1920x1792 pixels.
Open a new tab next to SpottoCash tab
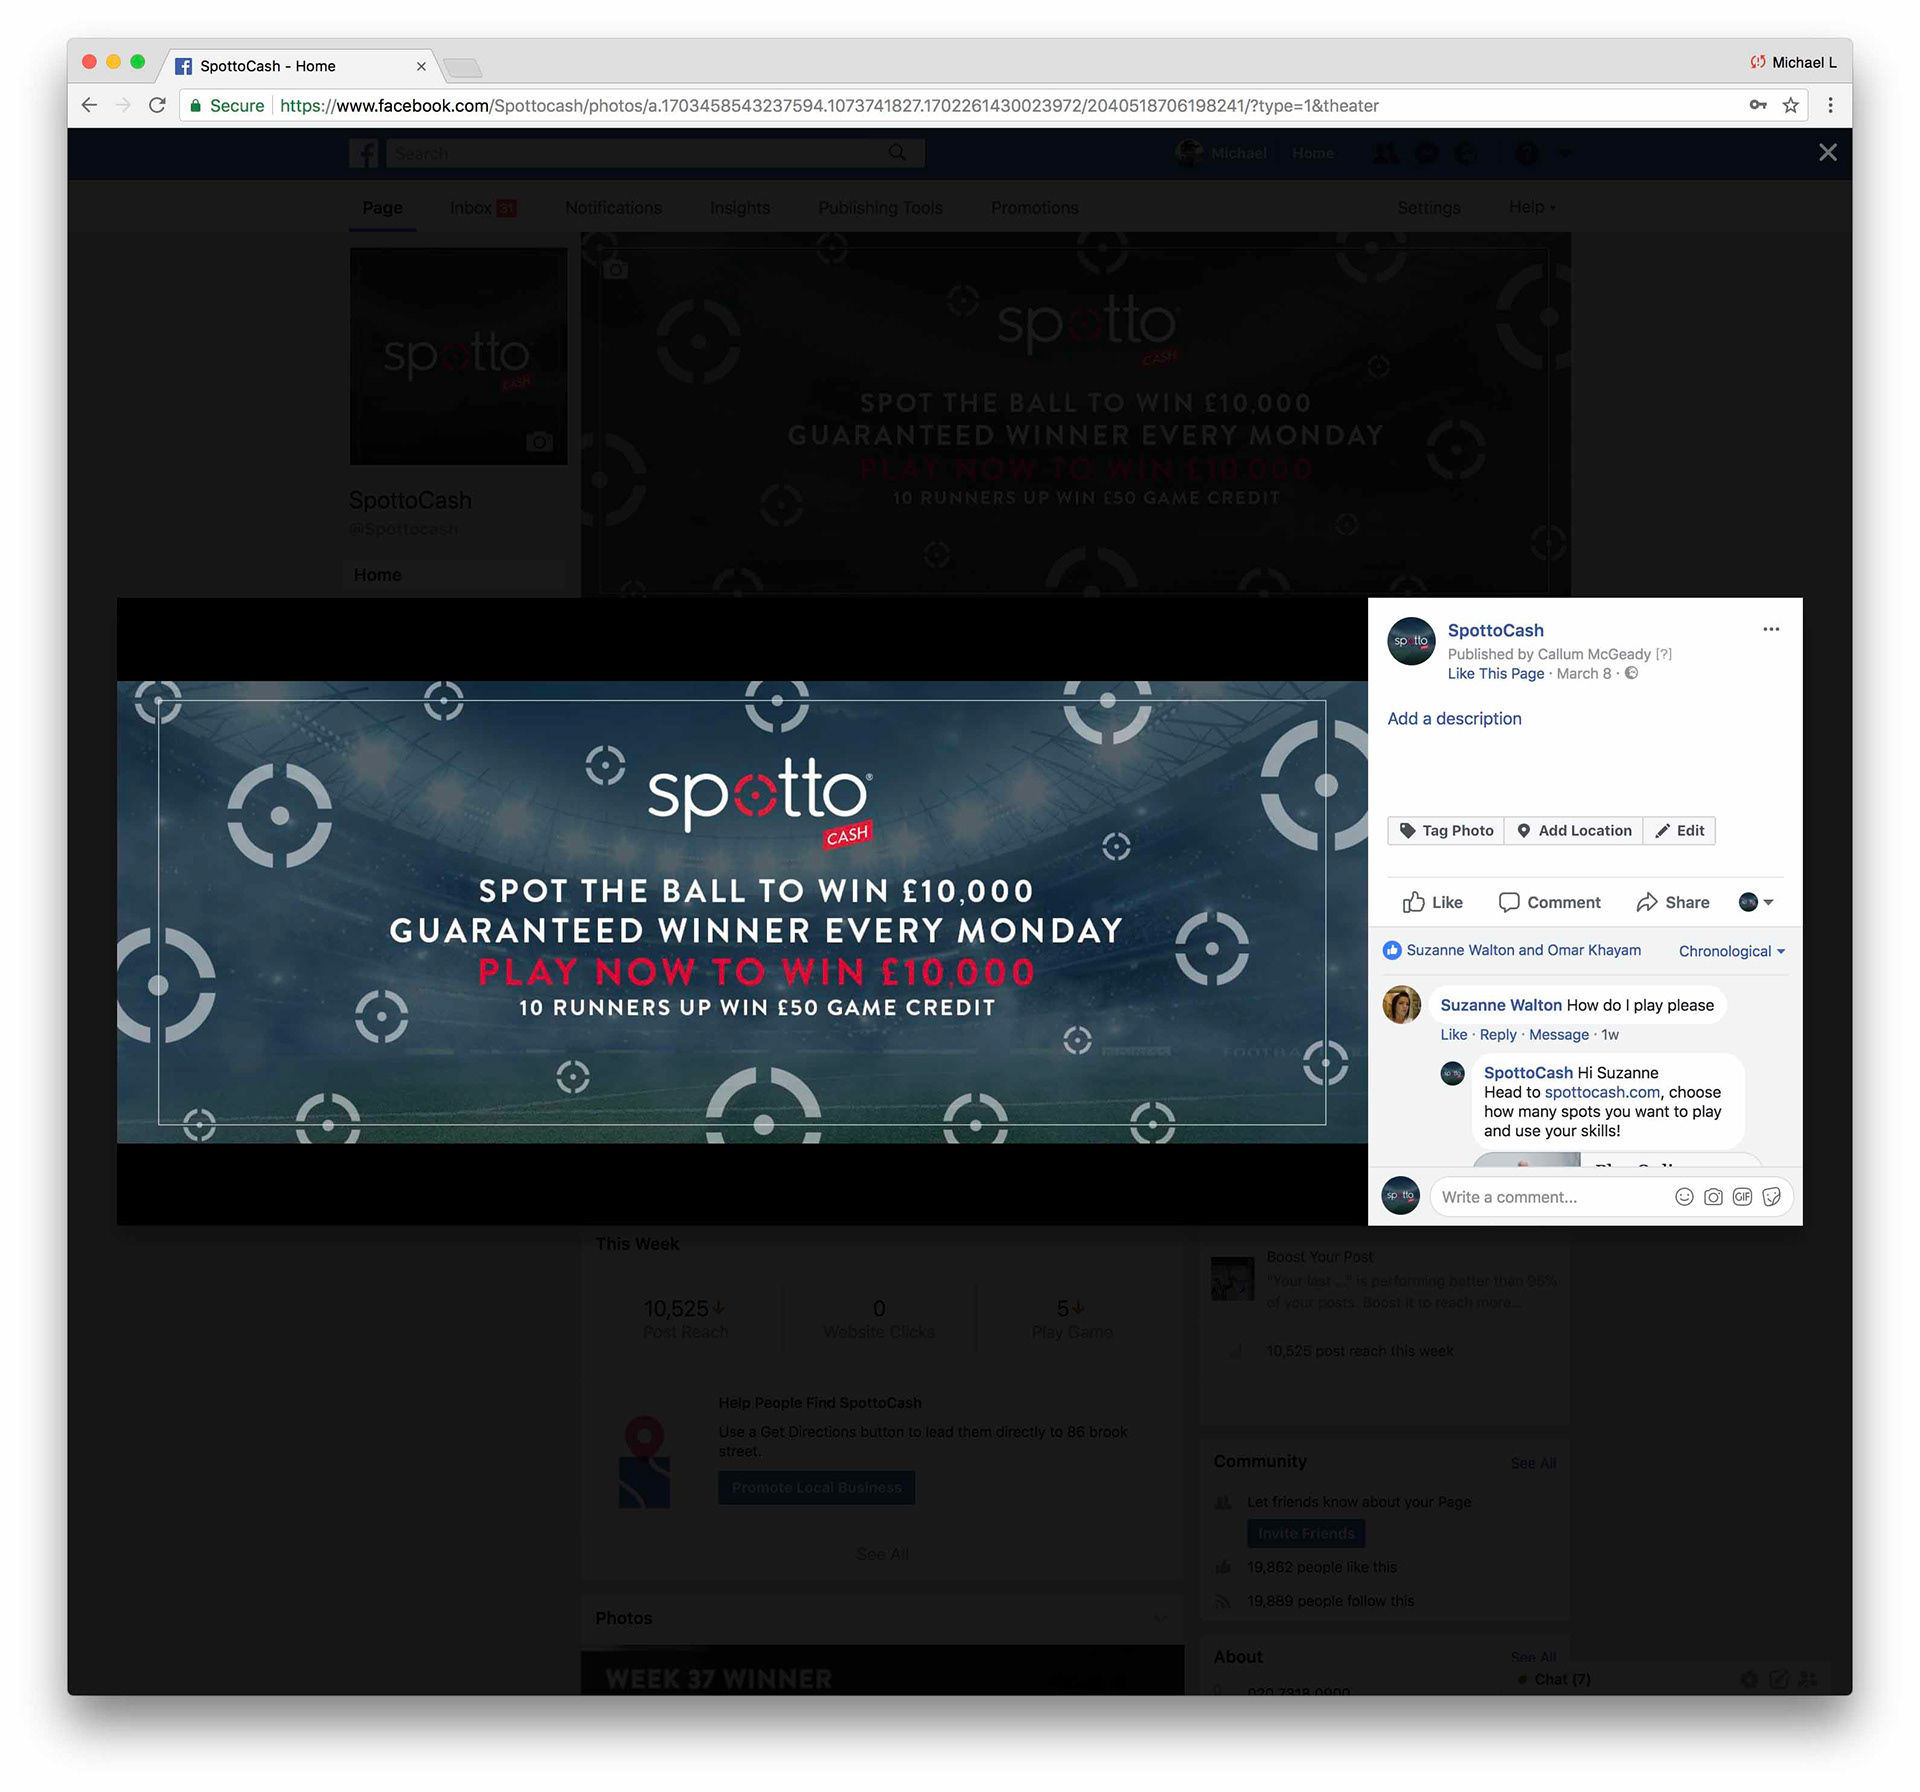[463, 67]
